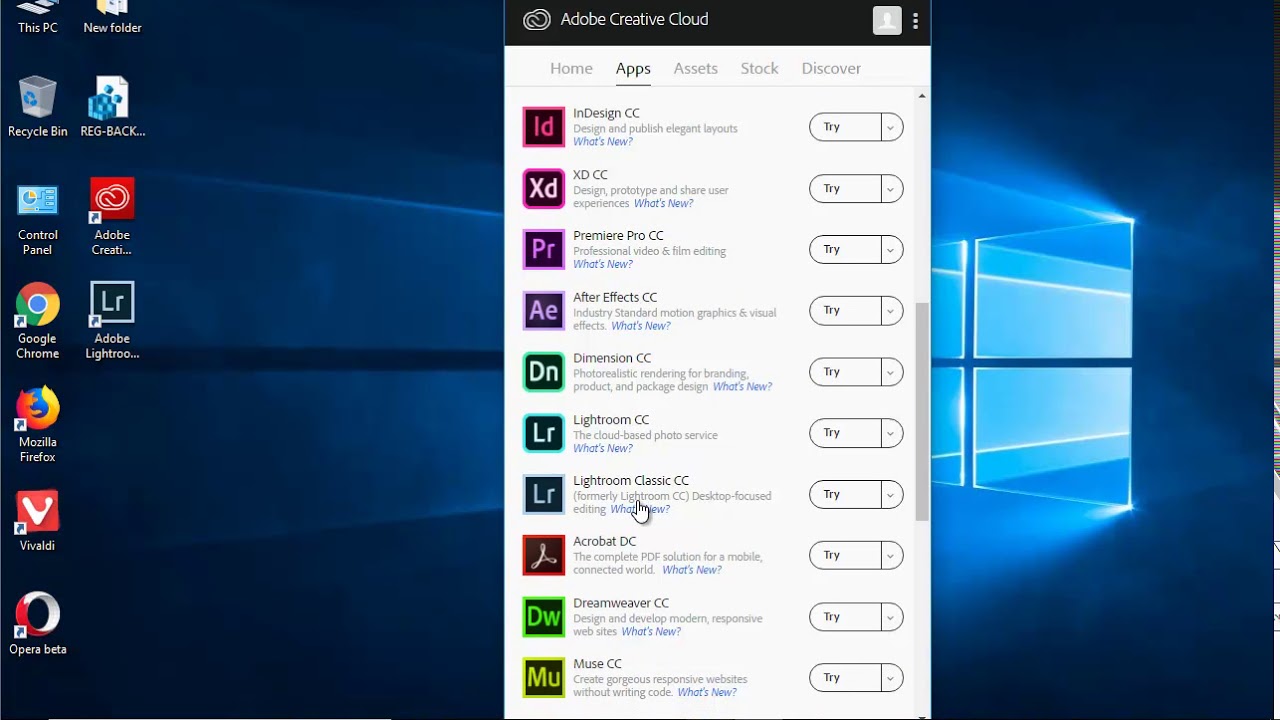Open the user profile avatar
The image size is (1280, 720).
pos(887,20)
